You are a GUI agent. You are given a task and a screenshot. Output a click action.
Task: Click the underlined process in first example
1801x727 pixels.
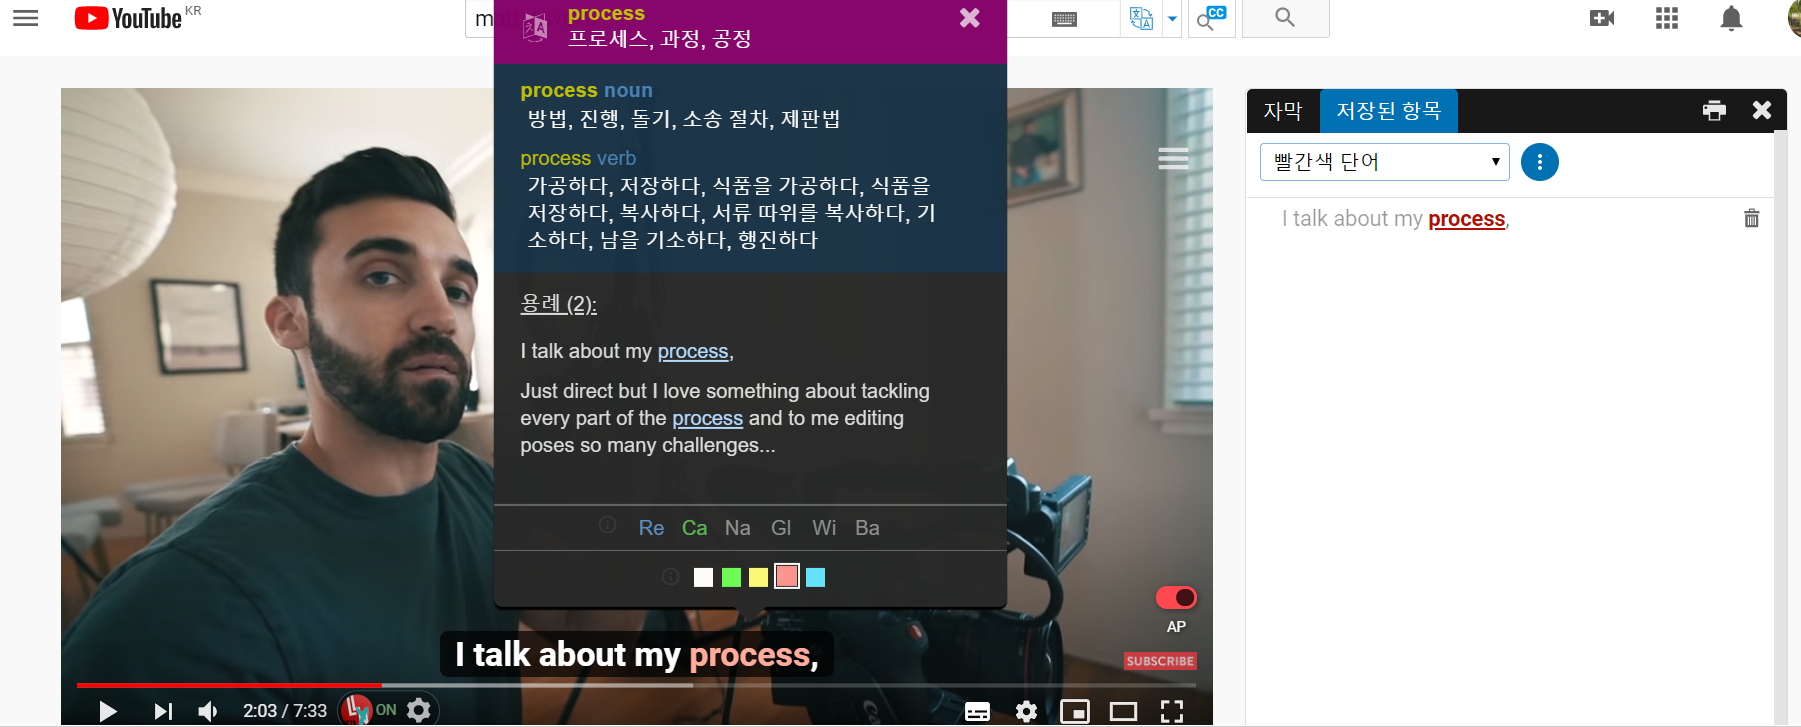(x=693, y=351)
